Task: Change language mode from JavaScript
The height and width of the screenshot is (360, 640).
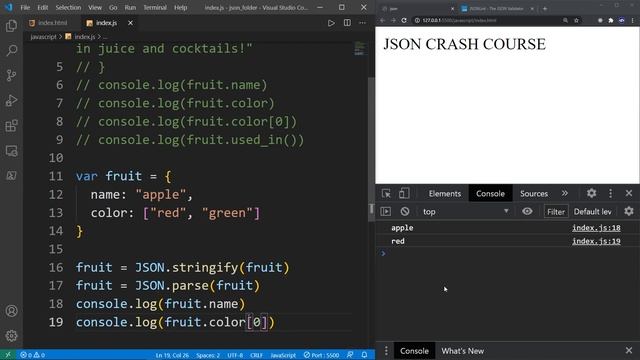Action: [x=283, y=355]
